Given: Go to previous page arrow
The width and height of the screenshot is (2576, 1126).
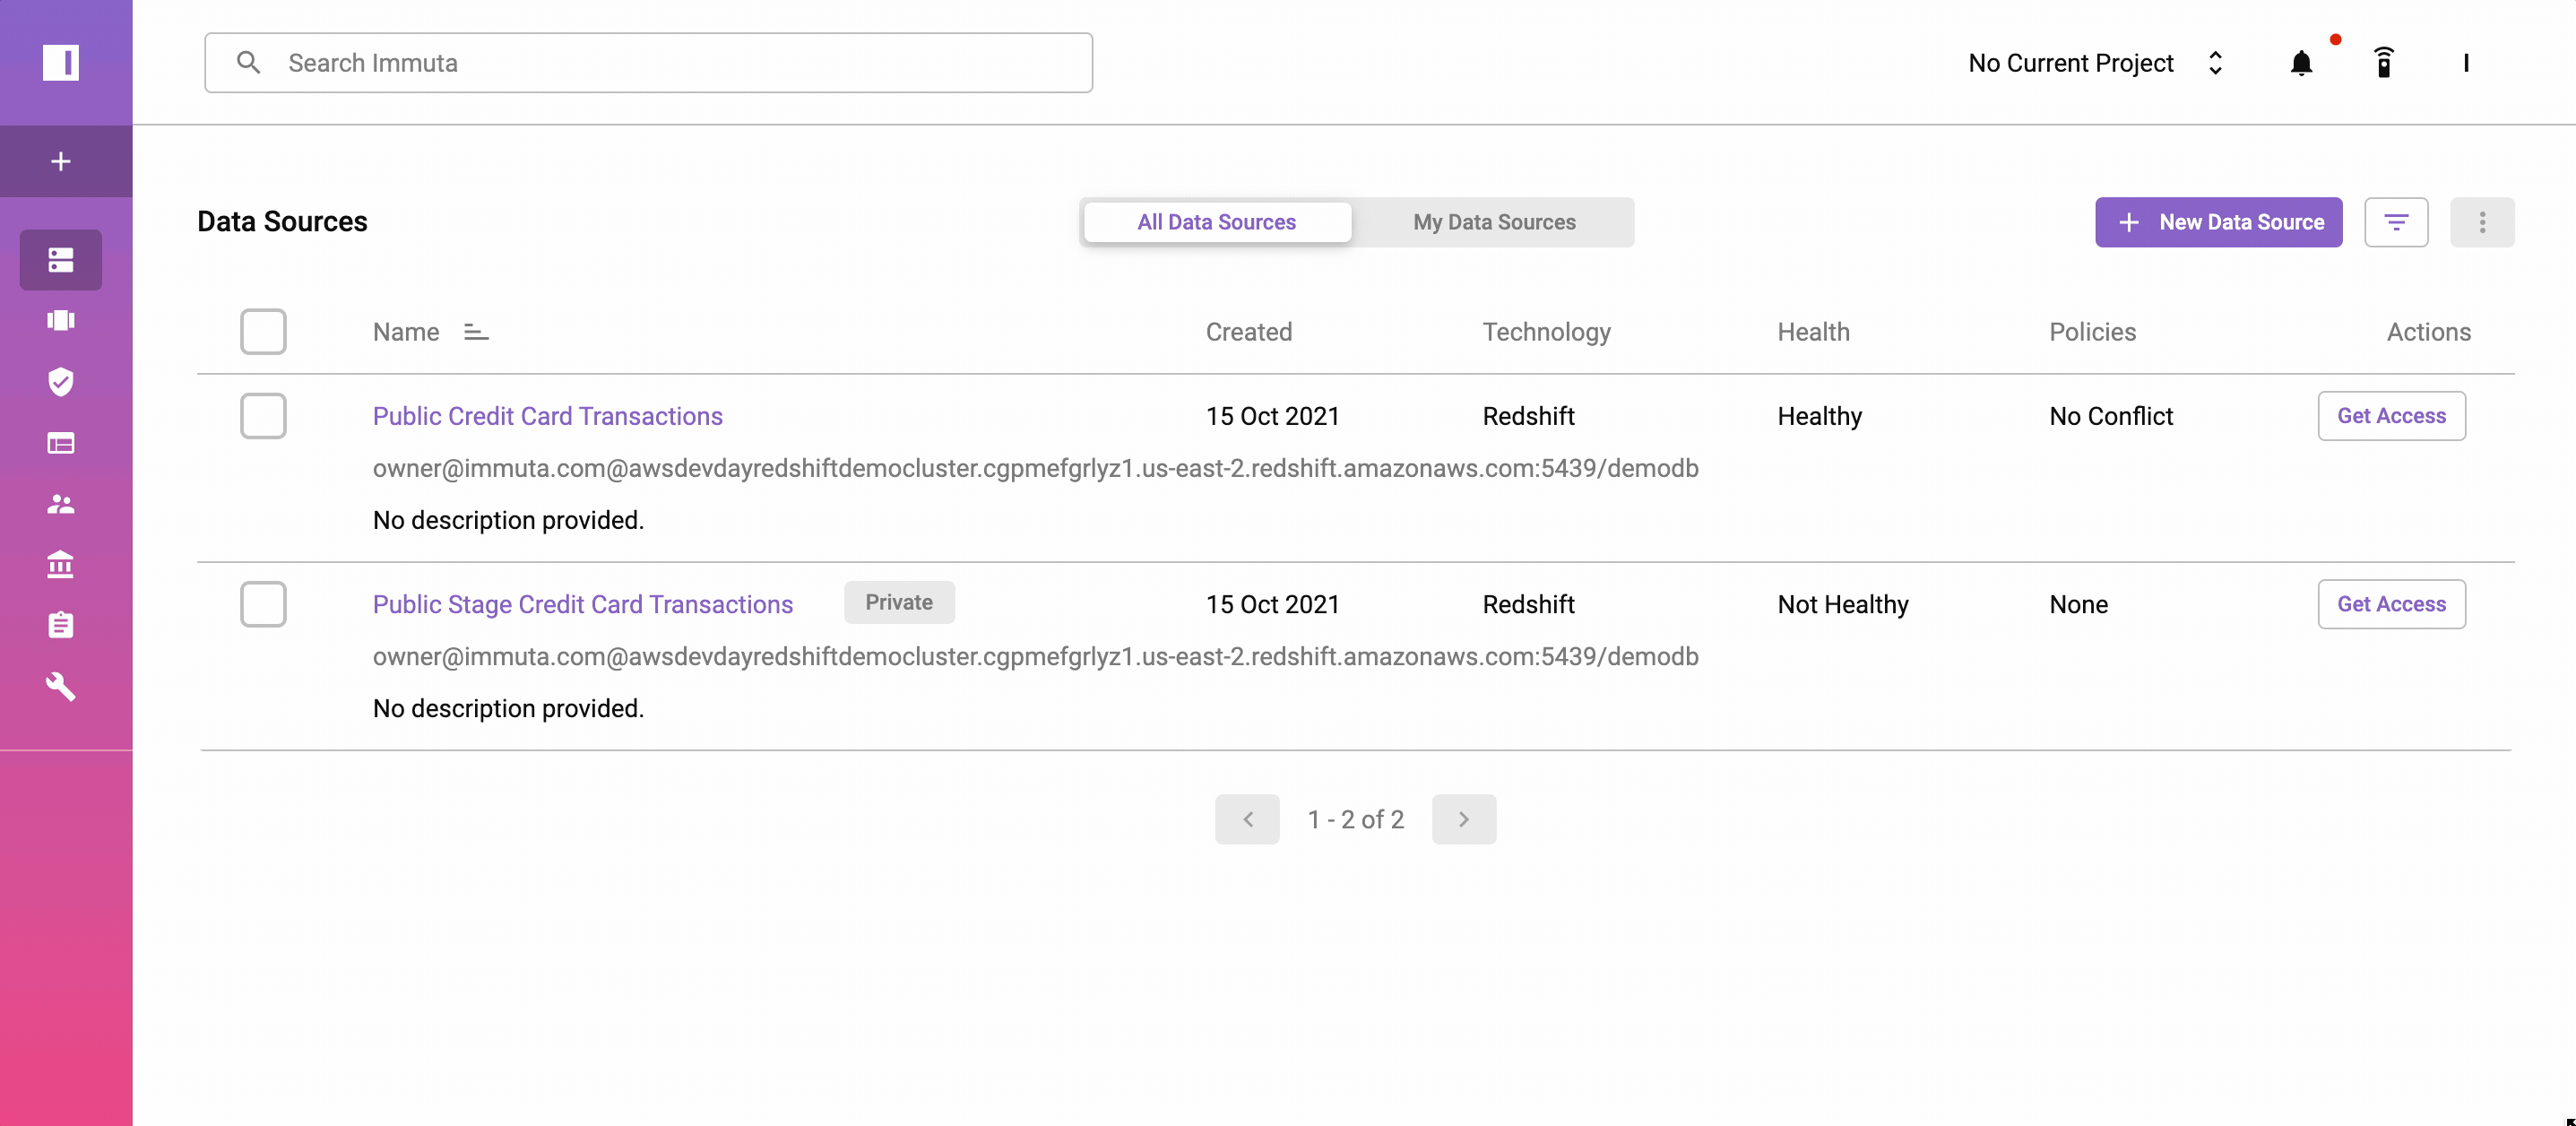Looking at the screenshot, I should point(1247,819).
